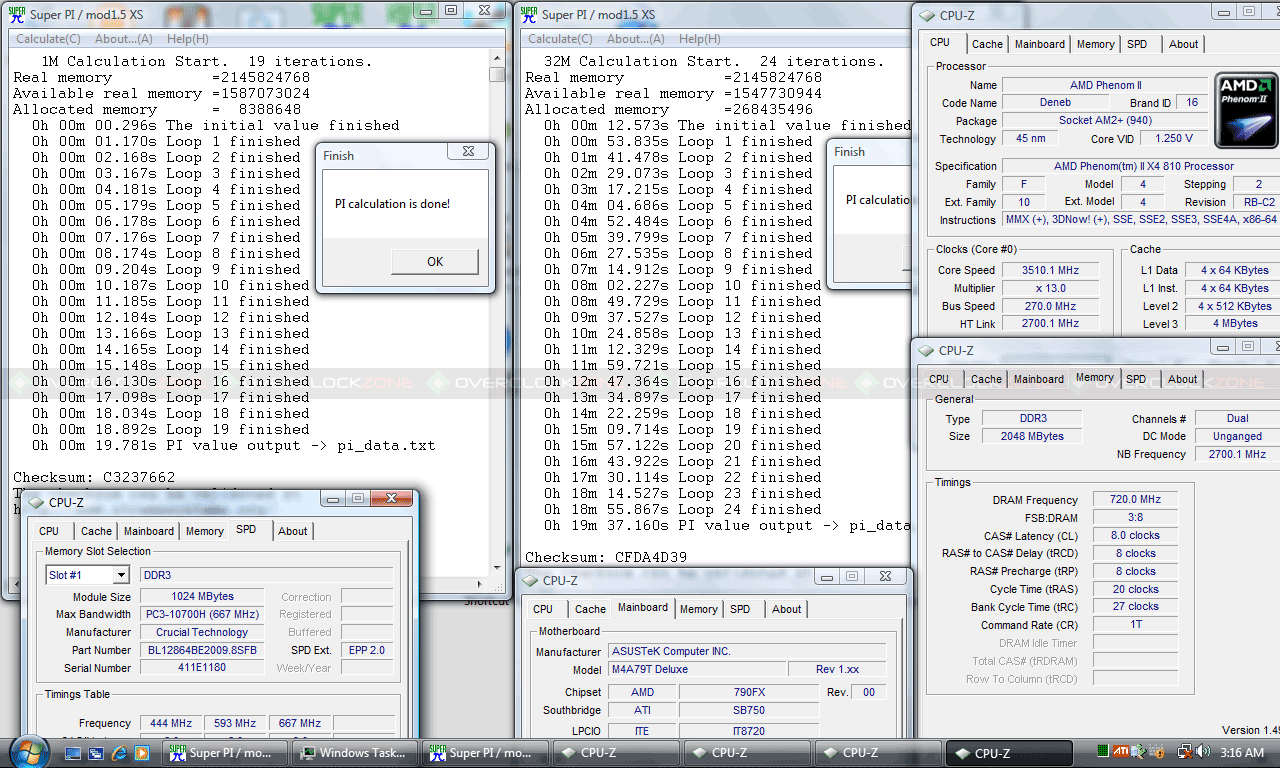The image size is (1280, 768).
Task: Click CAS# Latency 8.0 clocks value
Action: [1135, 536]
